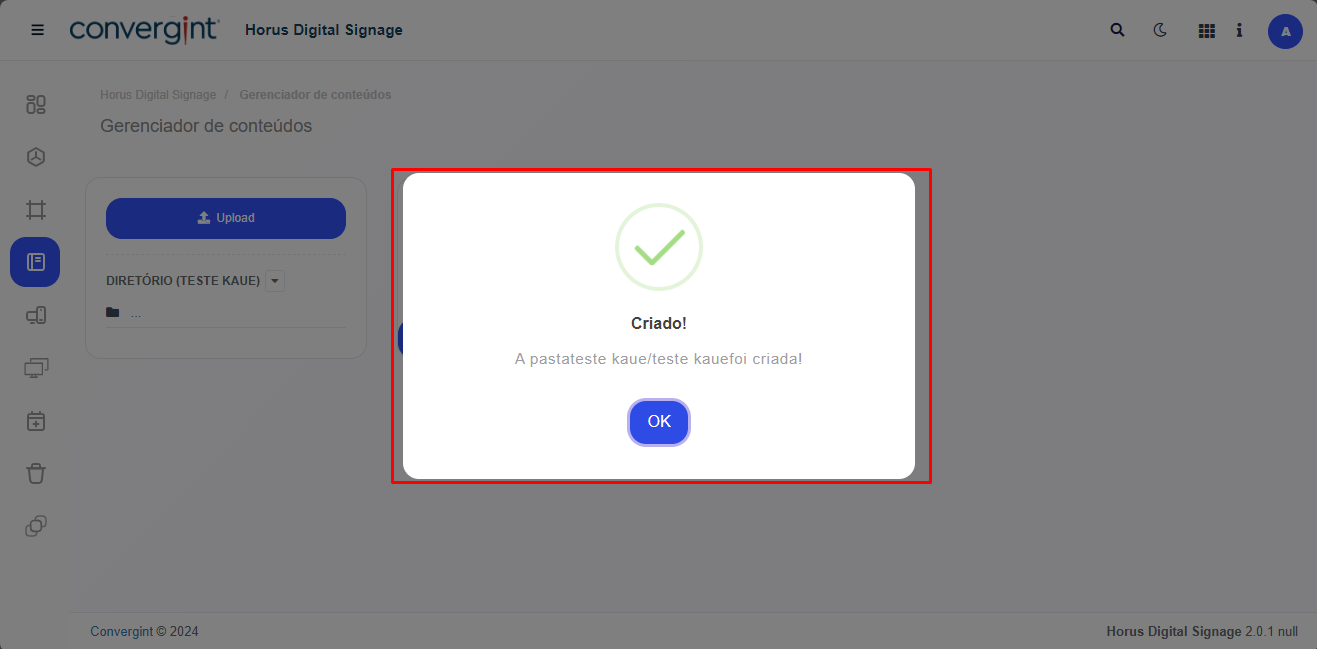
Task: Select the frame layout sidebar icon
Action: 36,210
